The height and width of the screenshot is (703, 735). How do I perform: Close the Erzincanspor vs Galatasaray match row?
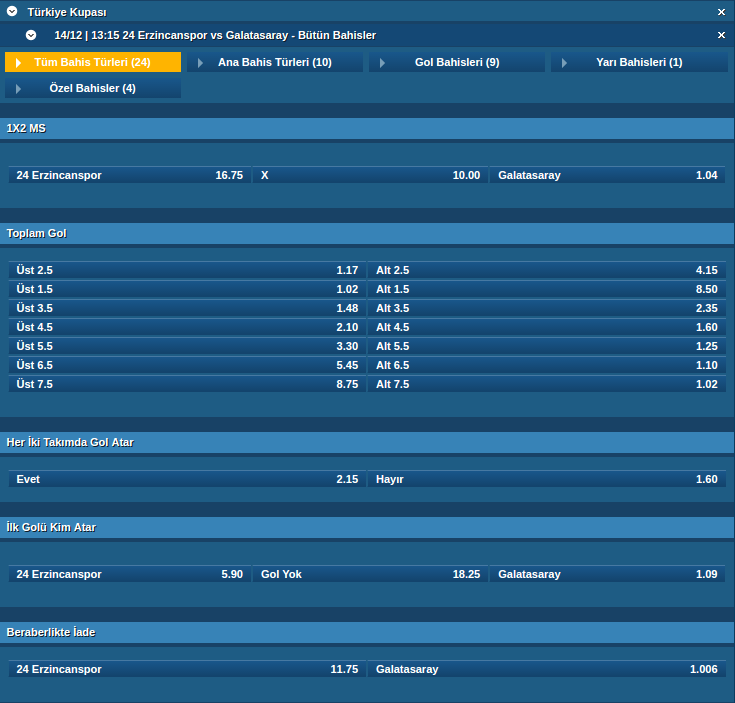pos(721,35)
